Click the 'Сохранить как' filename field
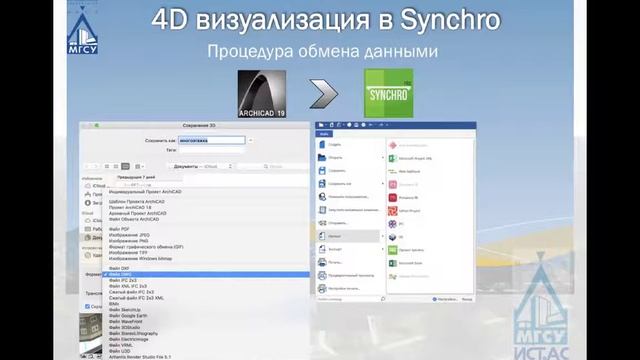This screenshot has height=360, width=640. (211, 140)
